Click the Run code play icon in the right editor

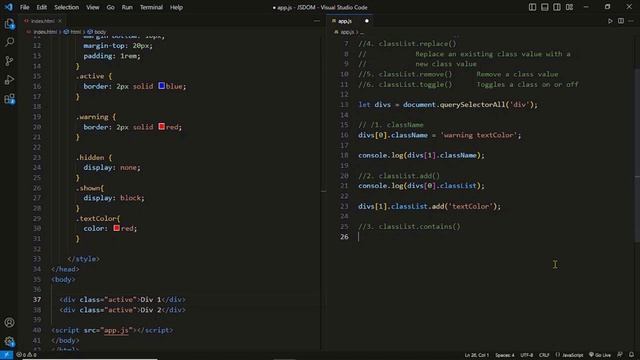click(x=610, y=21)
